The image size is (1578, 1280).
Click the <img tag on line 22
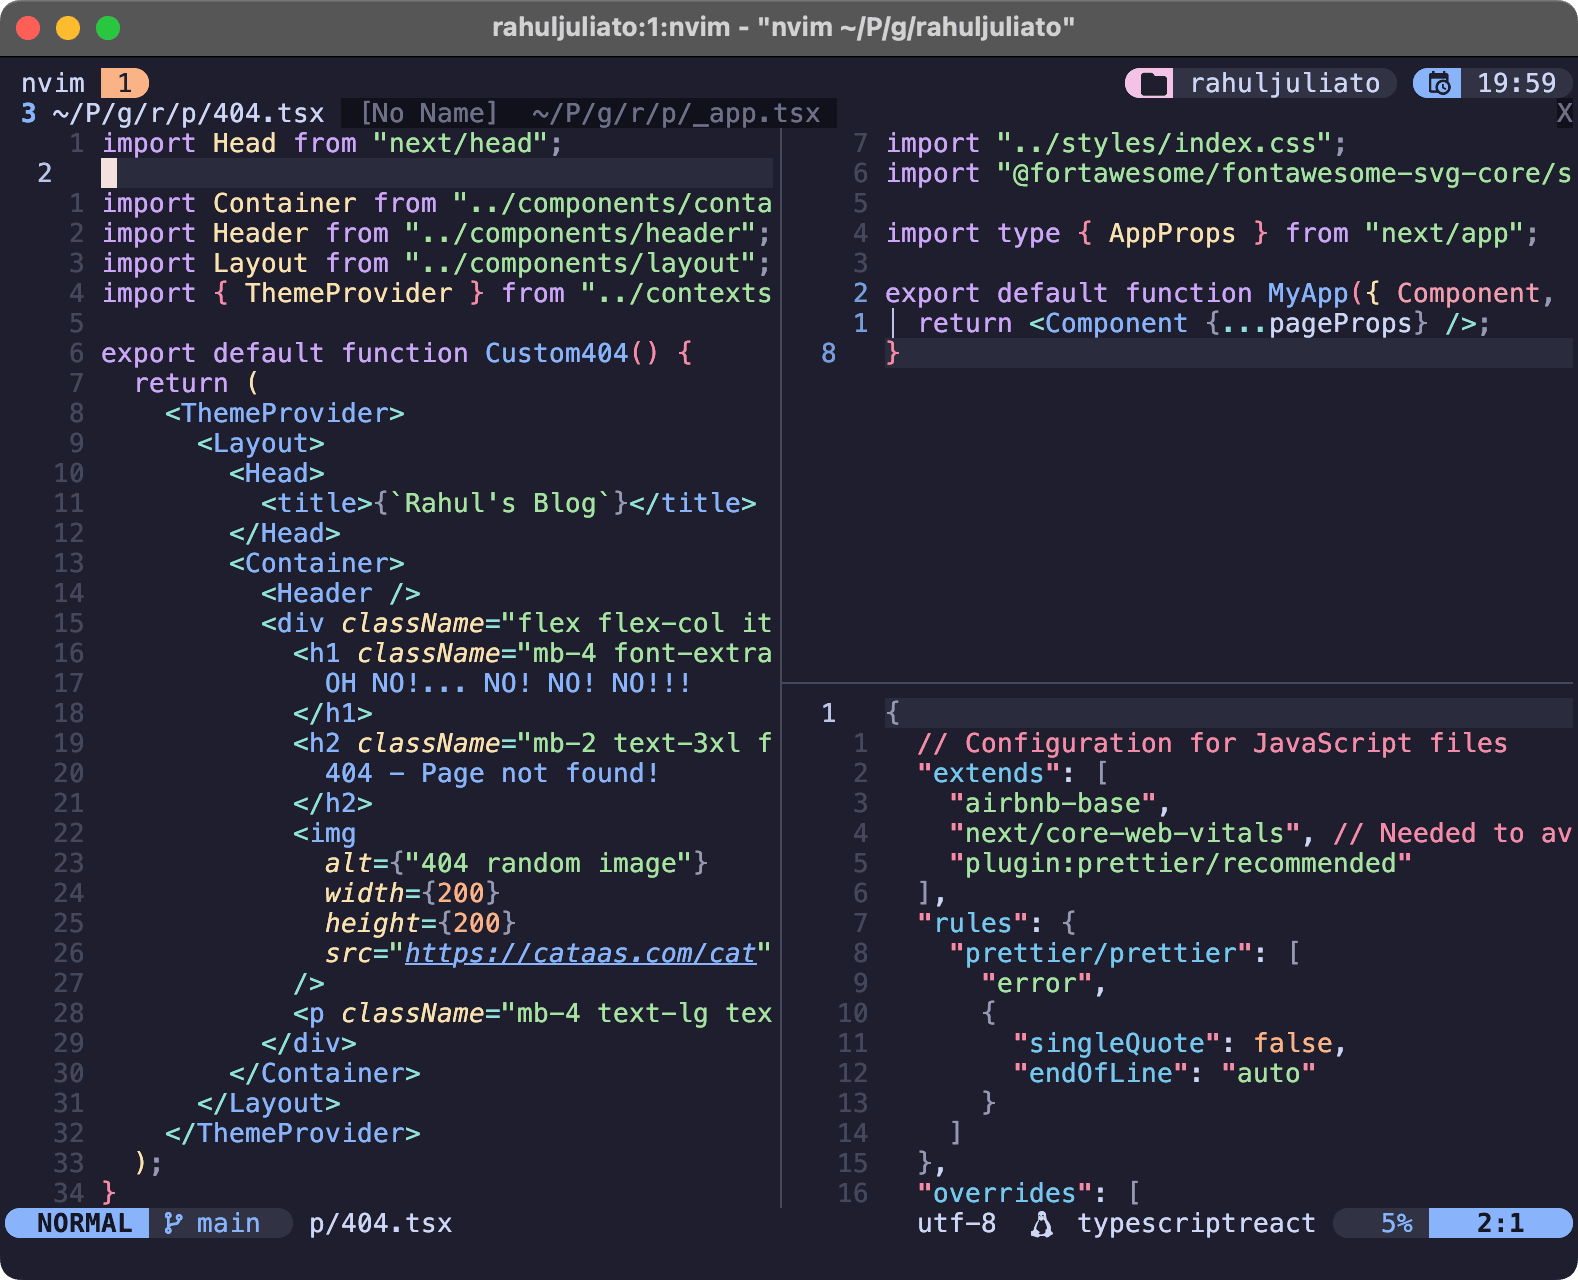coord(325,833)
